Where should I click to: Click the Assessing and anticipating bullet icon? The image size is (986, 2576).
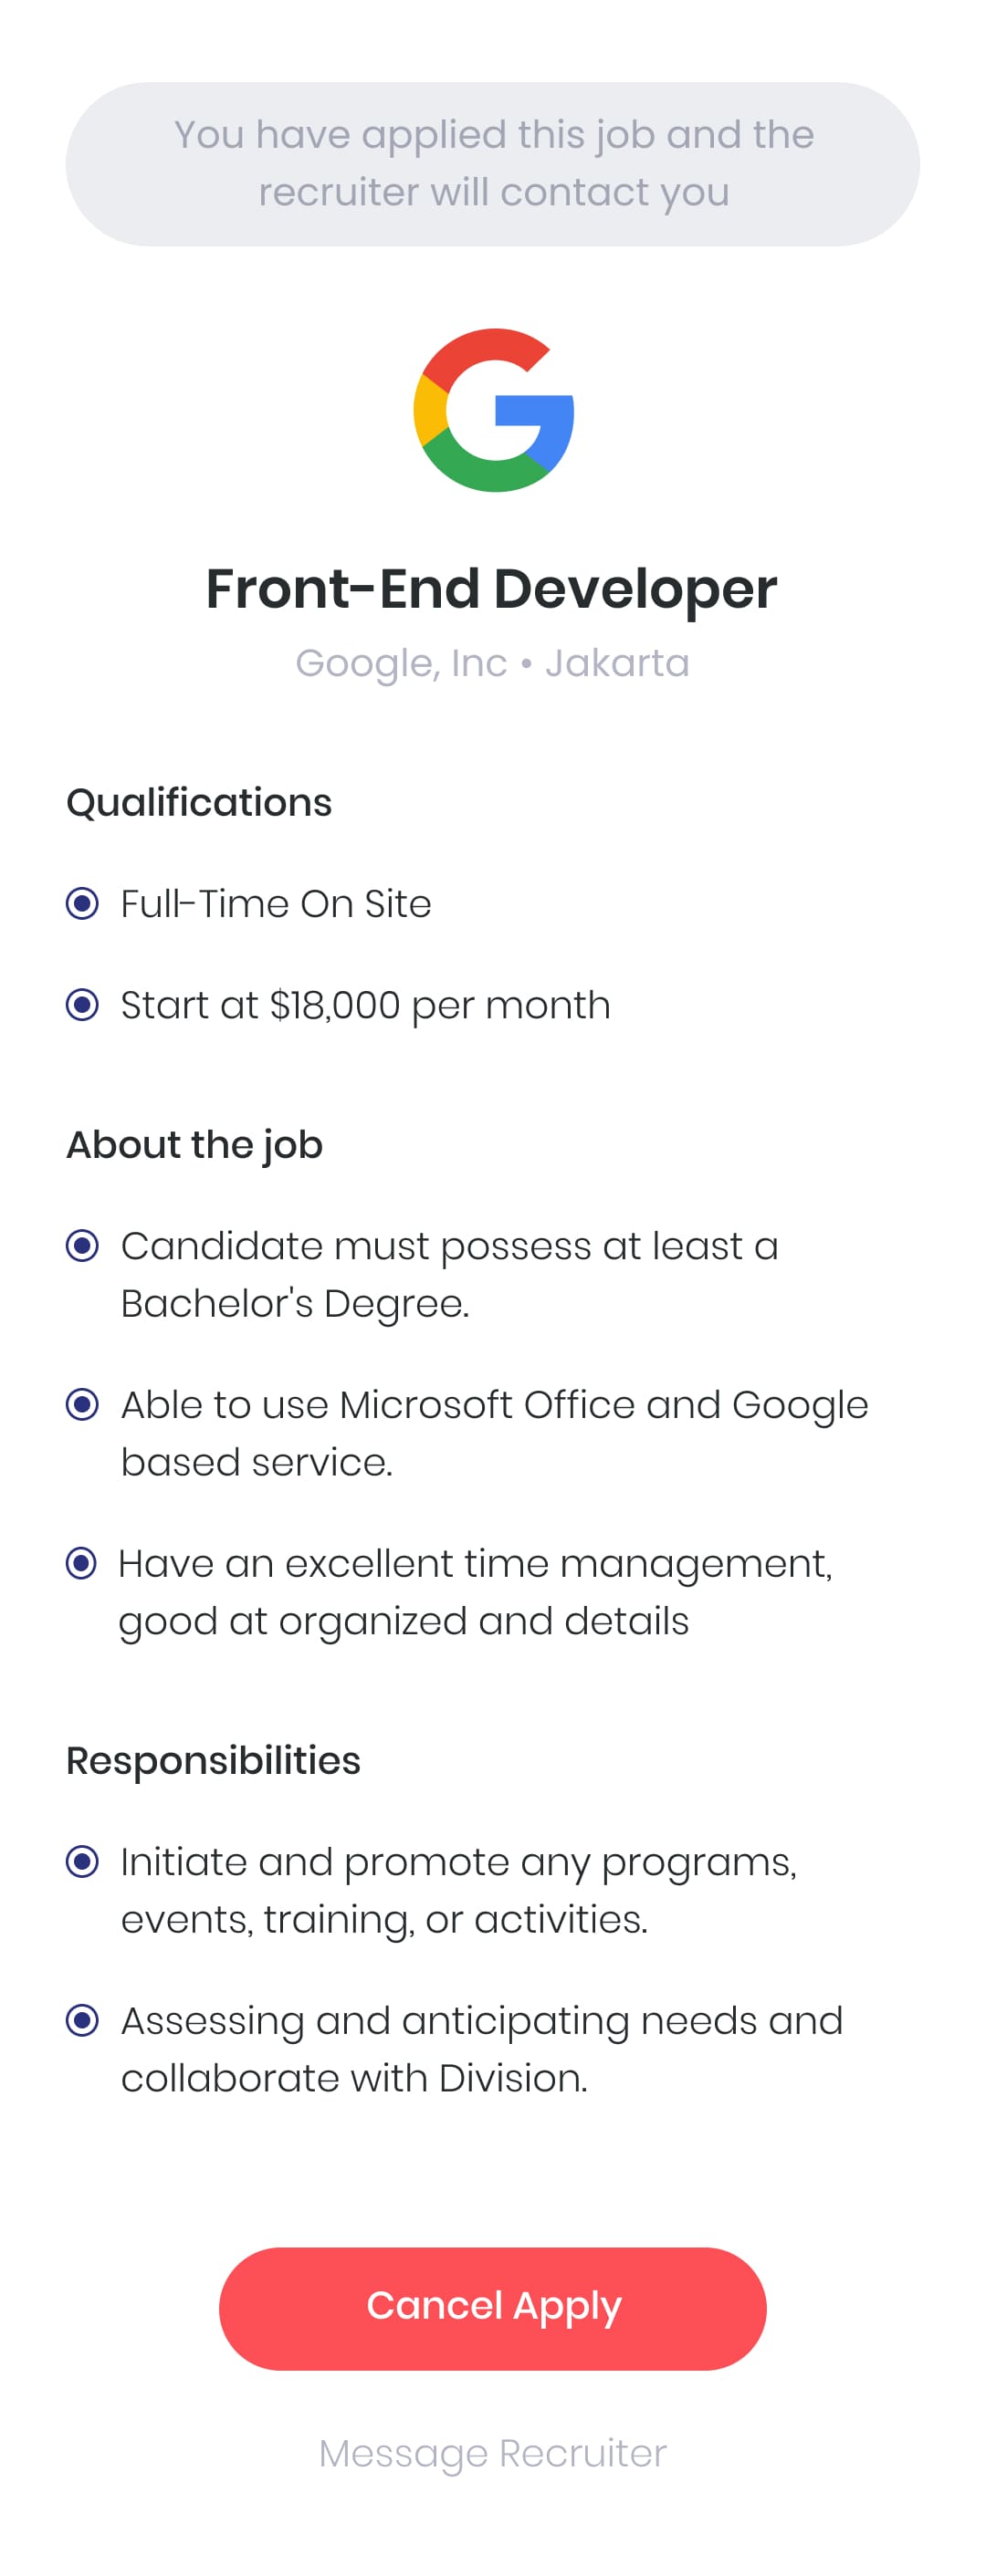tap(82, 2021)
